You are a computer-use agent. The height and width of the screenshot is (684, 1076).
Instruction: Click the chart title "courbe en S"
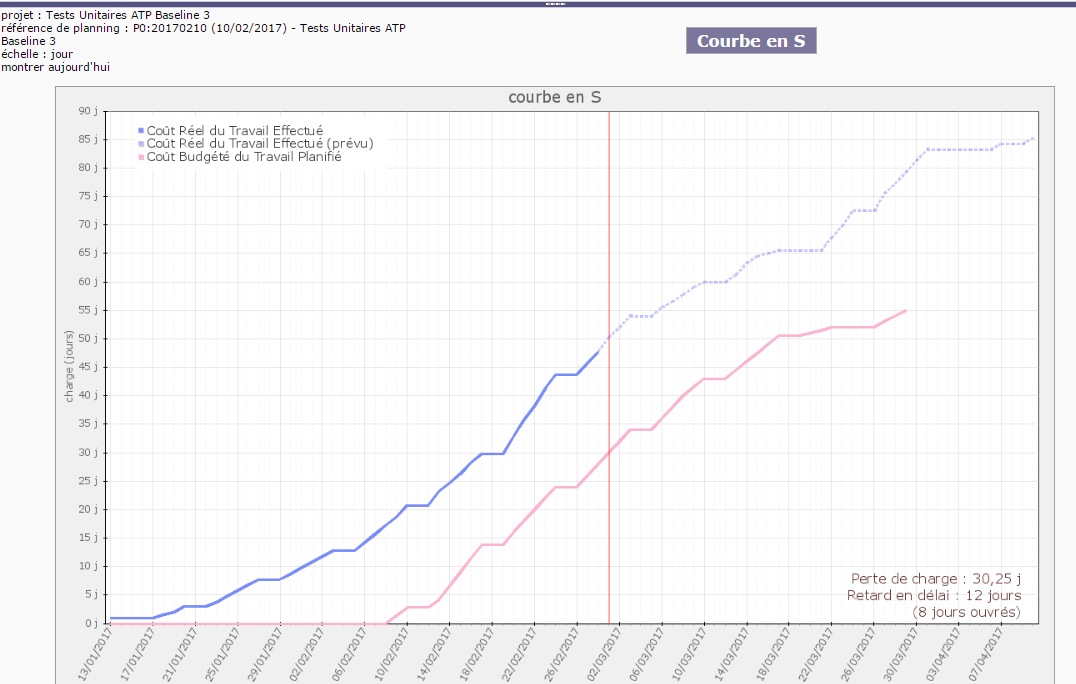tap(555, 97)
